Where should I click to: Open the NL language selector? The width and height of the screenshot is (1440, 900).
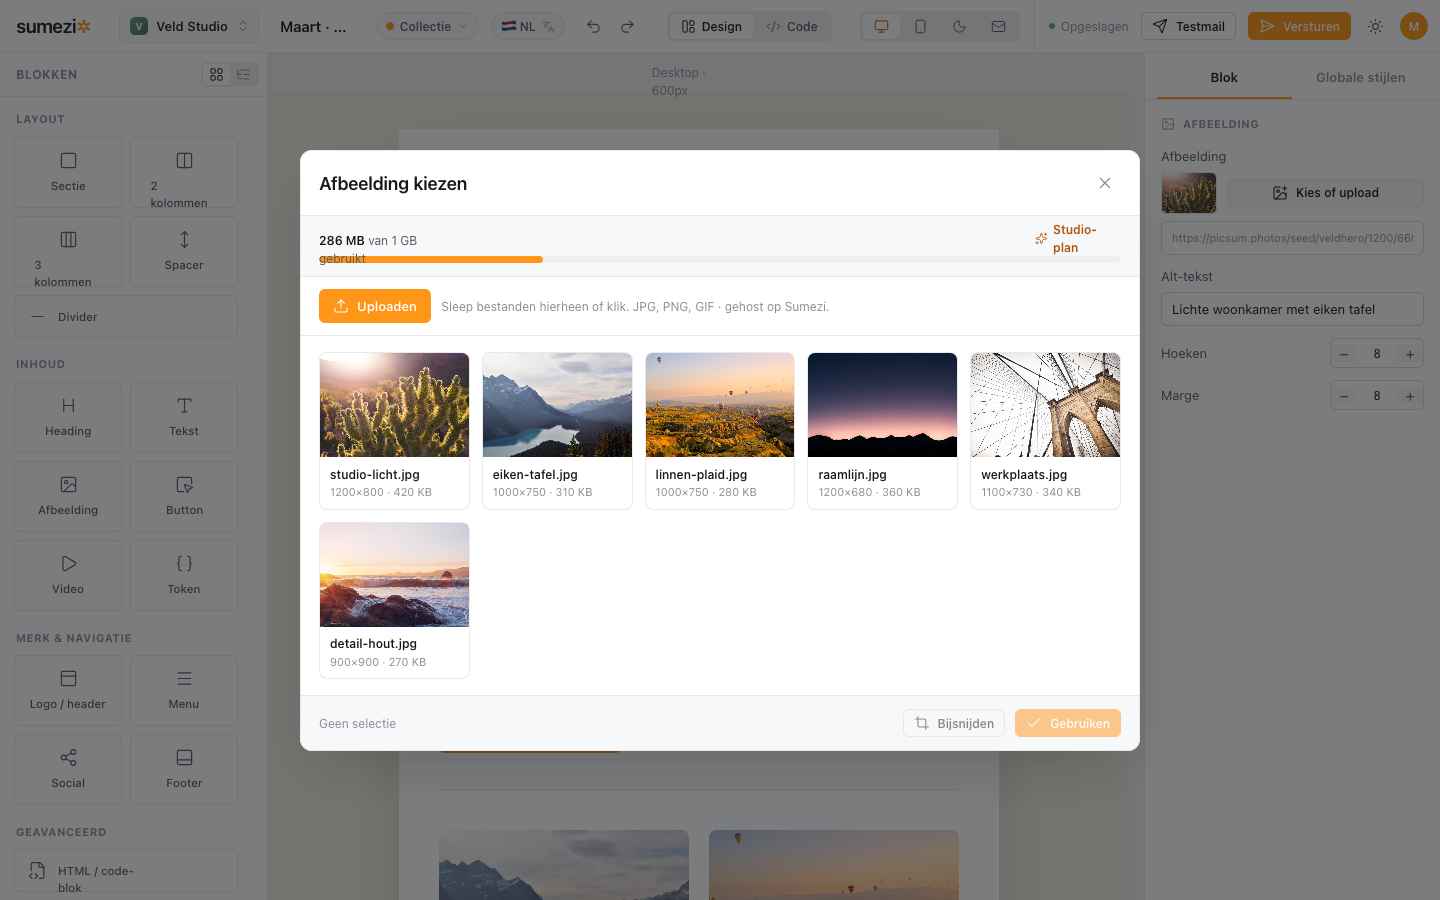click(528, 27)
